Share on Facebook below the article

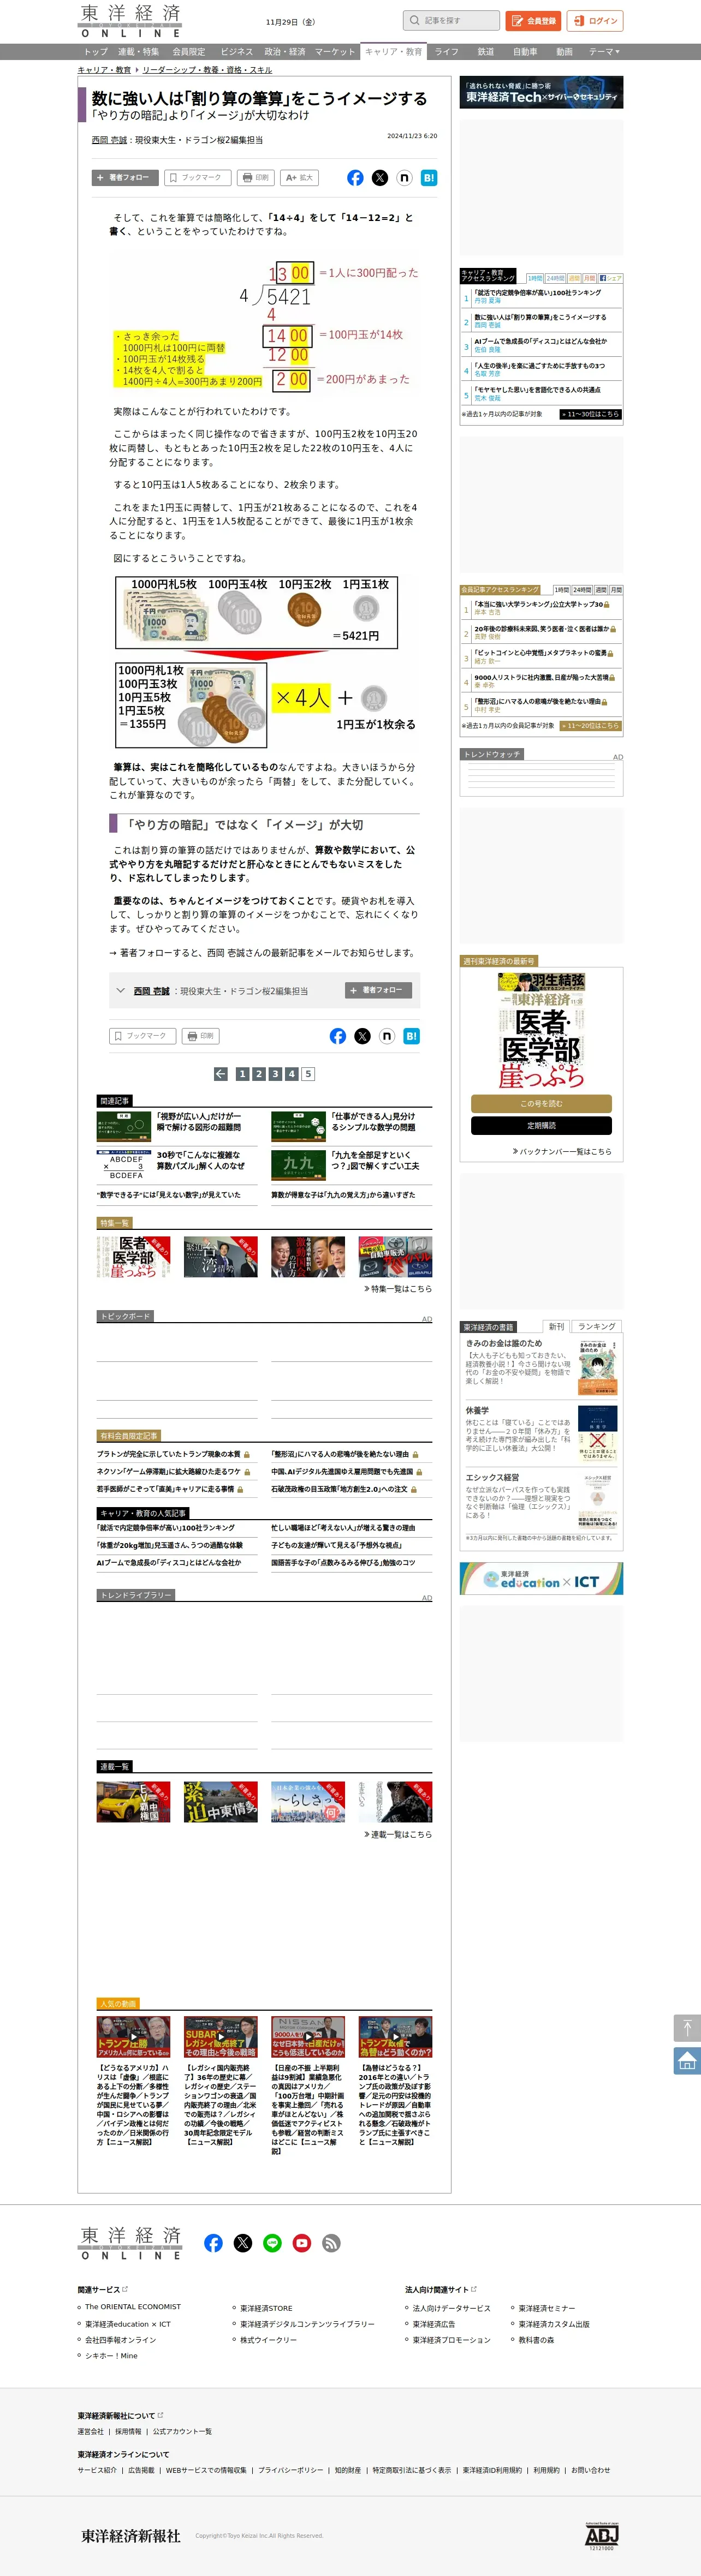click(338, 1036)
